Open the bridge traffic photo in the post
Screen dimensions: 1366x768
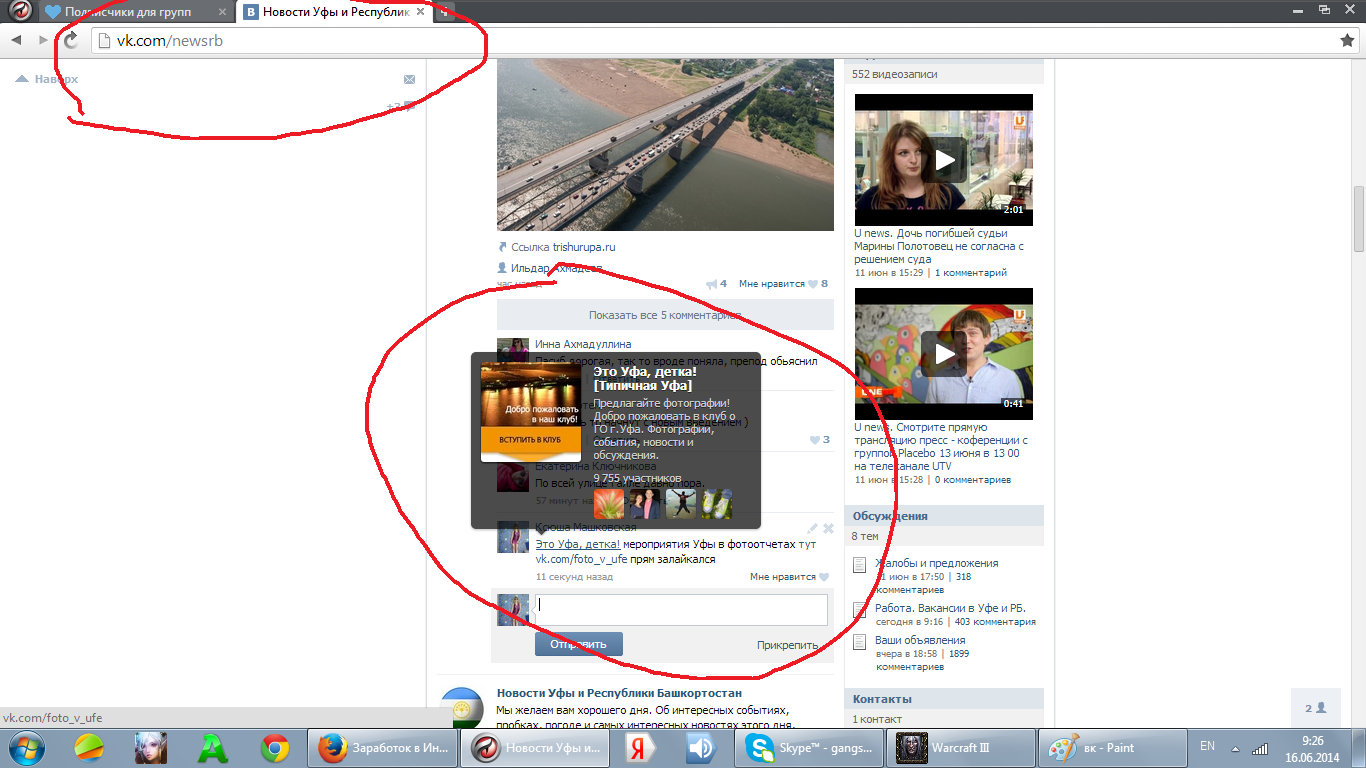click(665, 144)
